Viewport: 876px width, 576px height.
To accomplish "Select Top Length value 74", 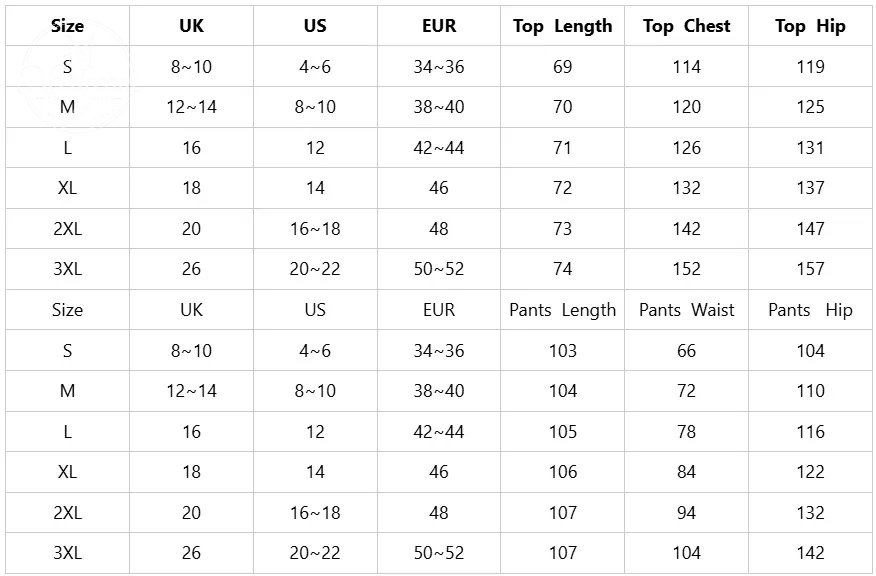I will tap(563, 269).
